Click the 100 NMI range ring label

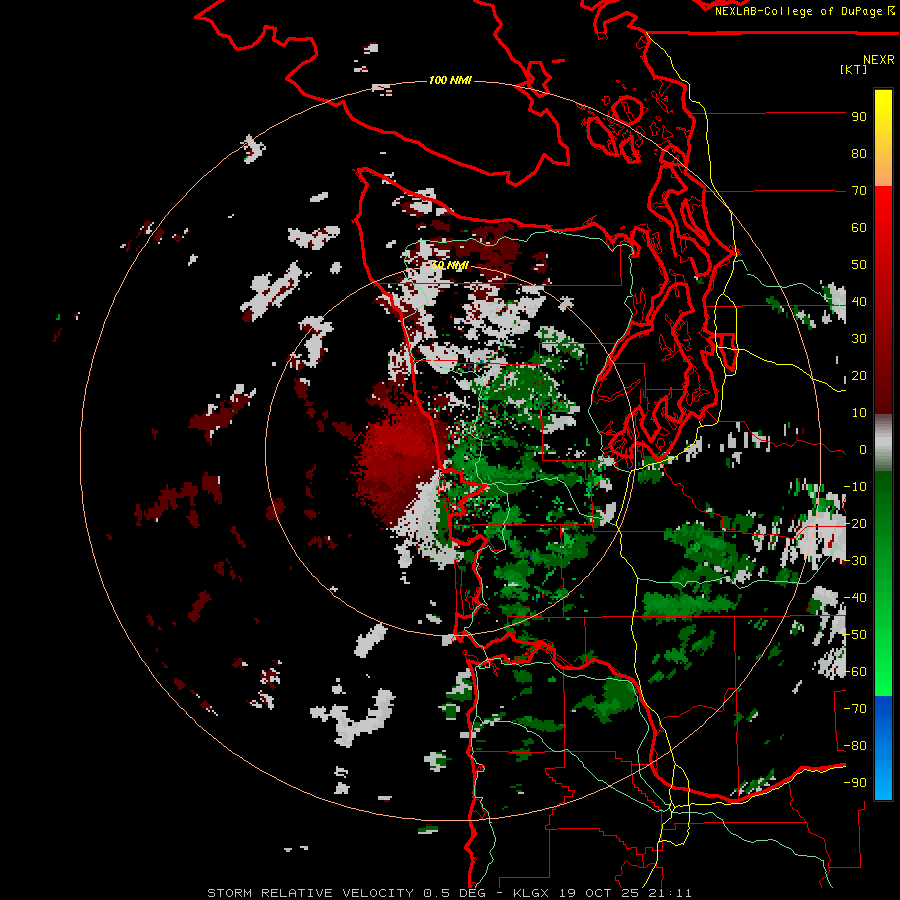450,80
